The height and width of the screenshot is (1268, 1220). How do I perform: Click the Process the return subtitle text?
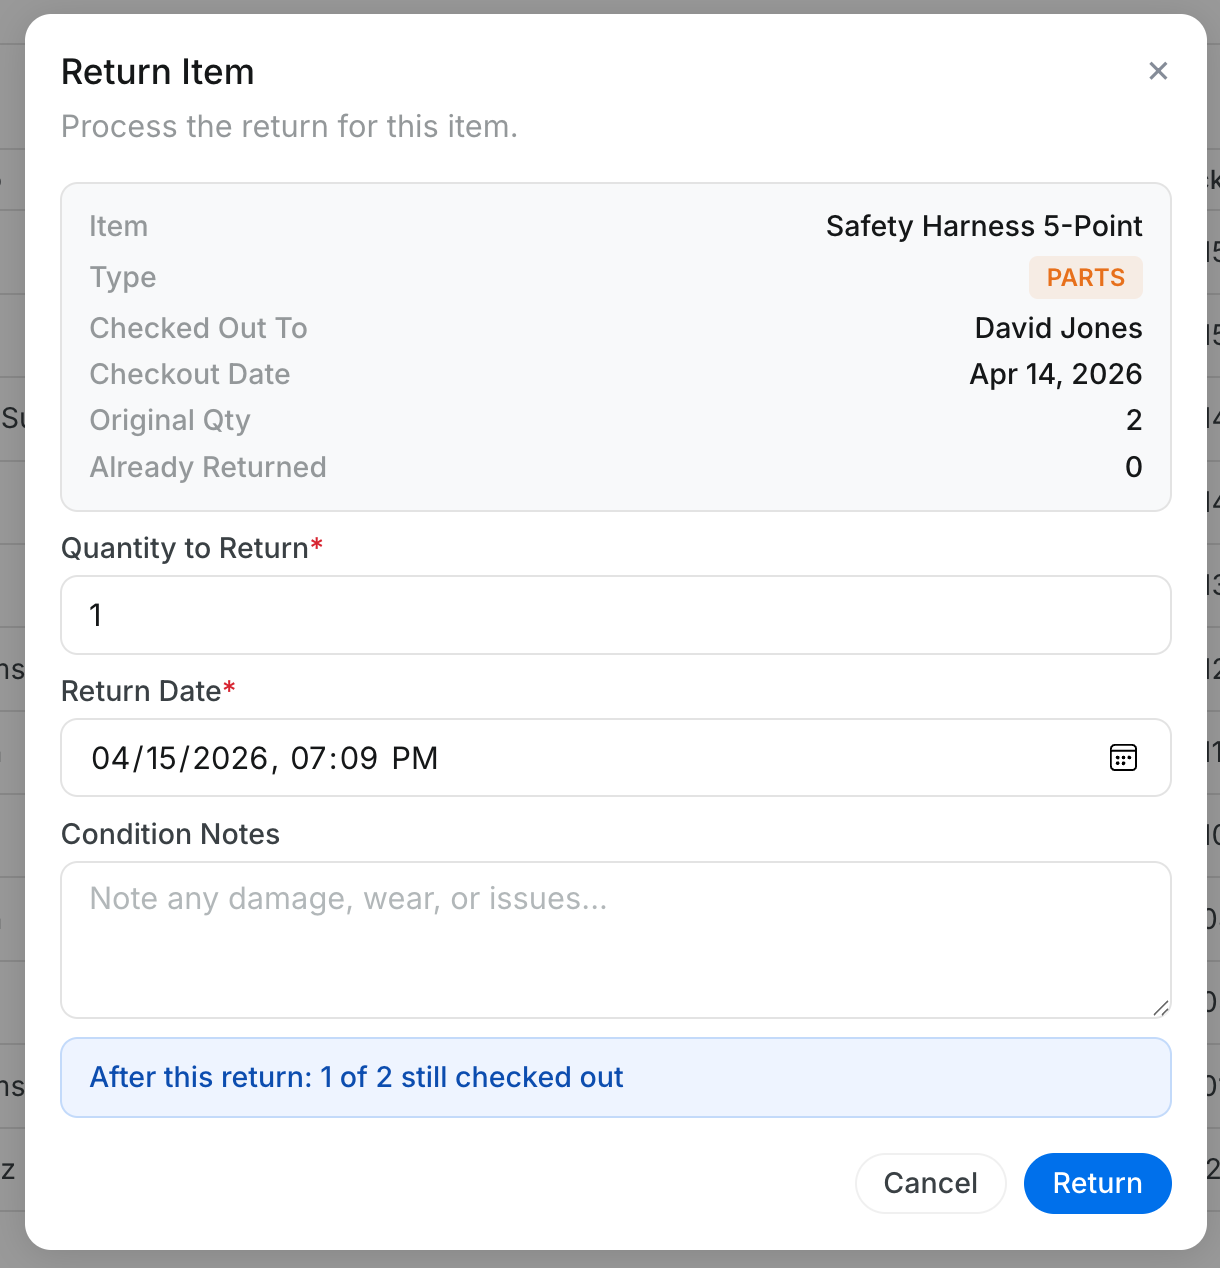290,126
